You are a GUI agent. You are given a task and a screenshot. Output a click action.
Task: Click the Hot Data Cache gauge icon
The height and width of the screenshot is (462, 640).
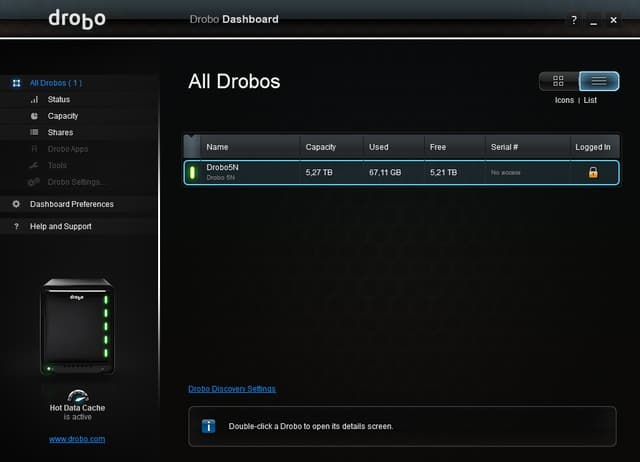pos(78,396)
